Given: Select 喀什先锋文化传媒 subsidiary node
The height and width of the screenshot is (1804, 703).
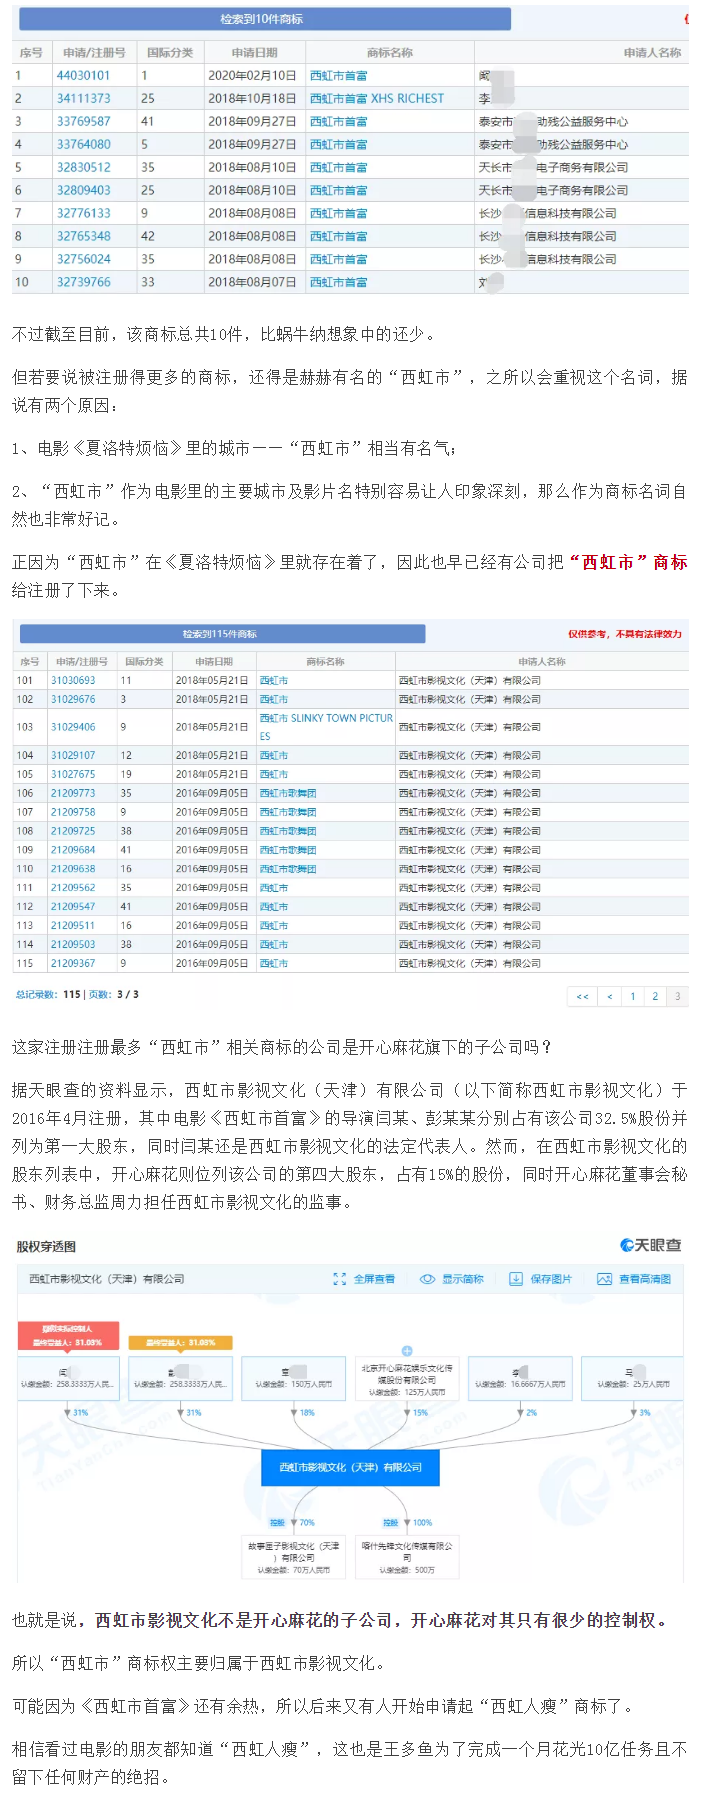Looking at the screenshot, I should [407, 1558].
